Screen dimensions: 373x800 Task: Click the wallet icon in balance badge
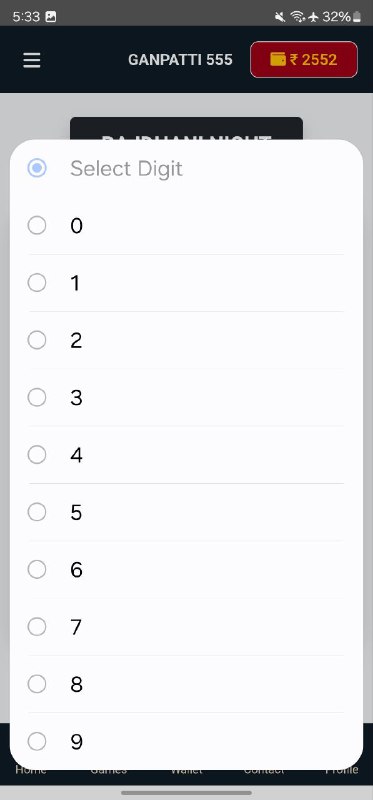point(278,60)
